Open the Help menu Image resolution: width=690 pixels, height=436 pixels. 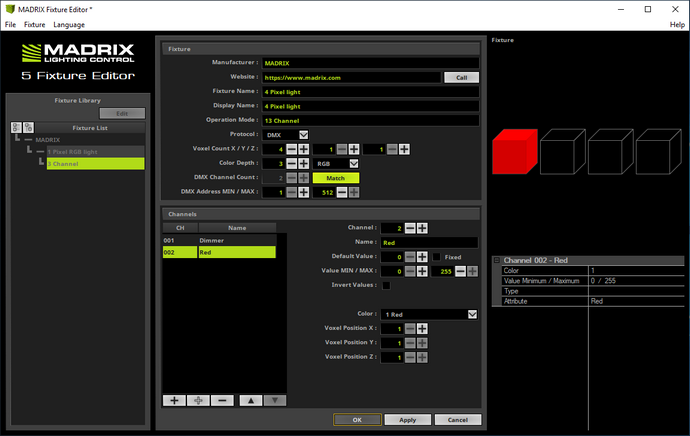(677, 25)
